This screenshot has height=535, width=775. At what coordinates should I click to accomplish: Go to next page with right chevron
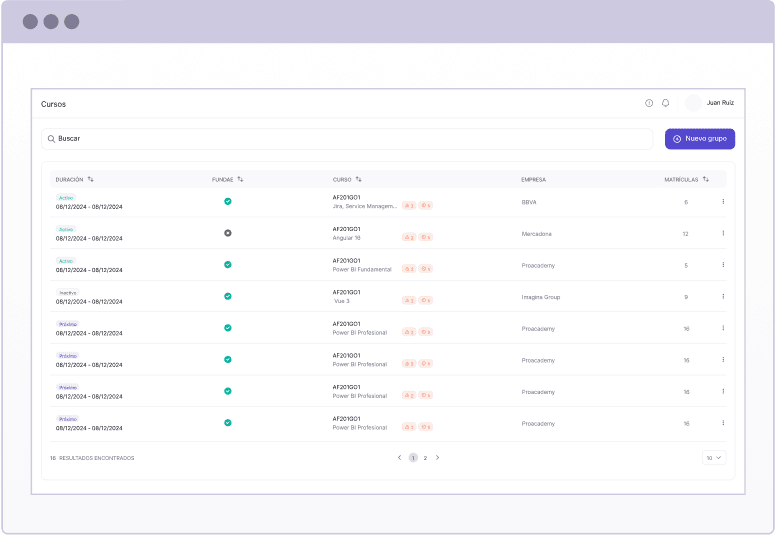click(x=437, y=458)
